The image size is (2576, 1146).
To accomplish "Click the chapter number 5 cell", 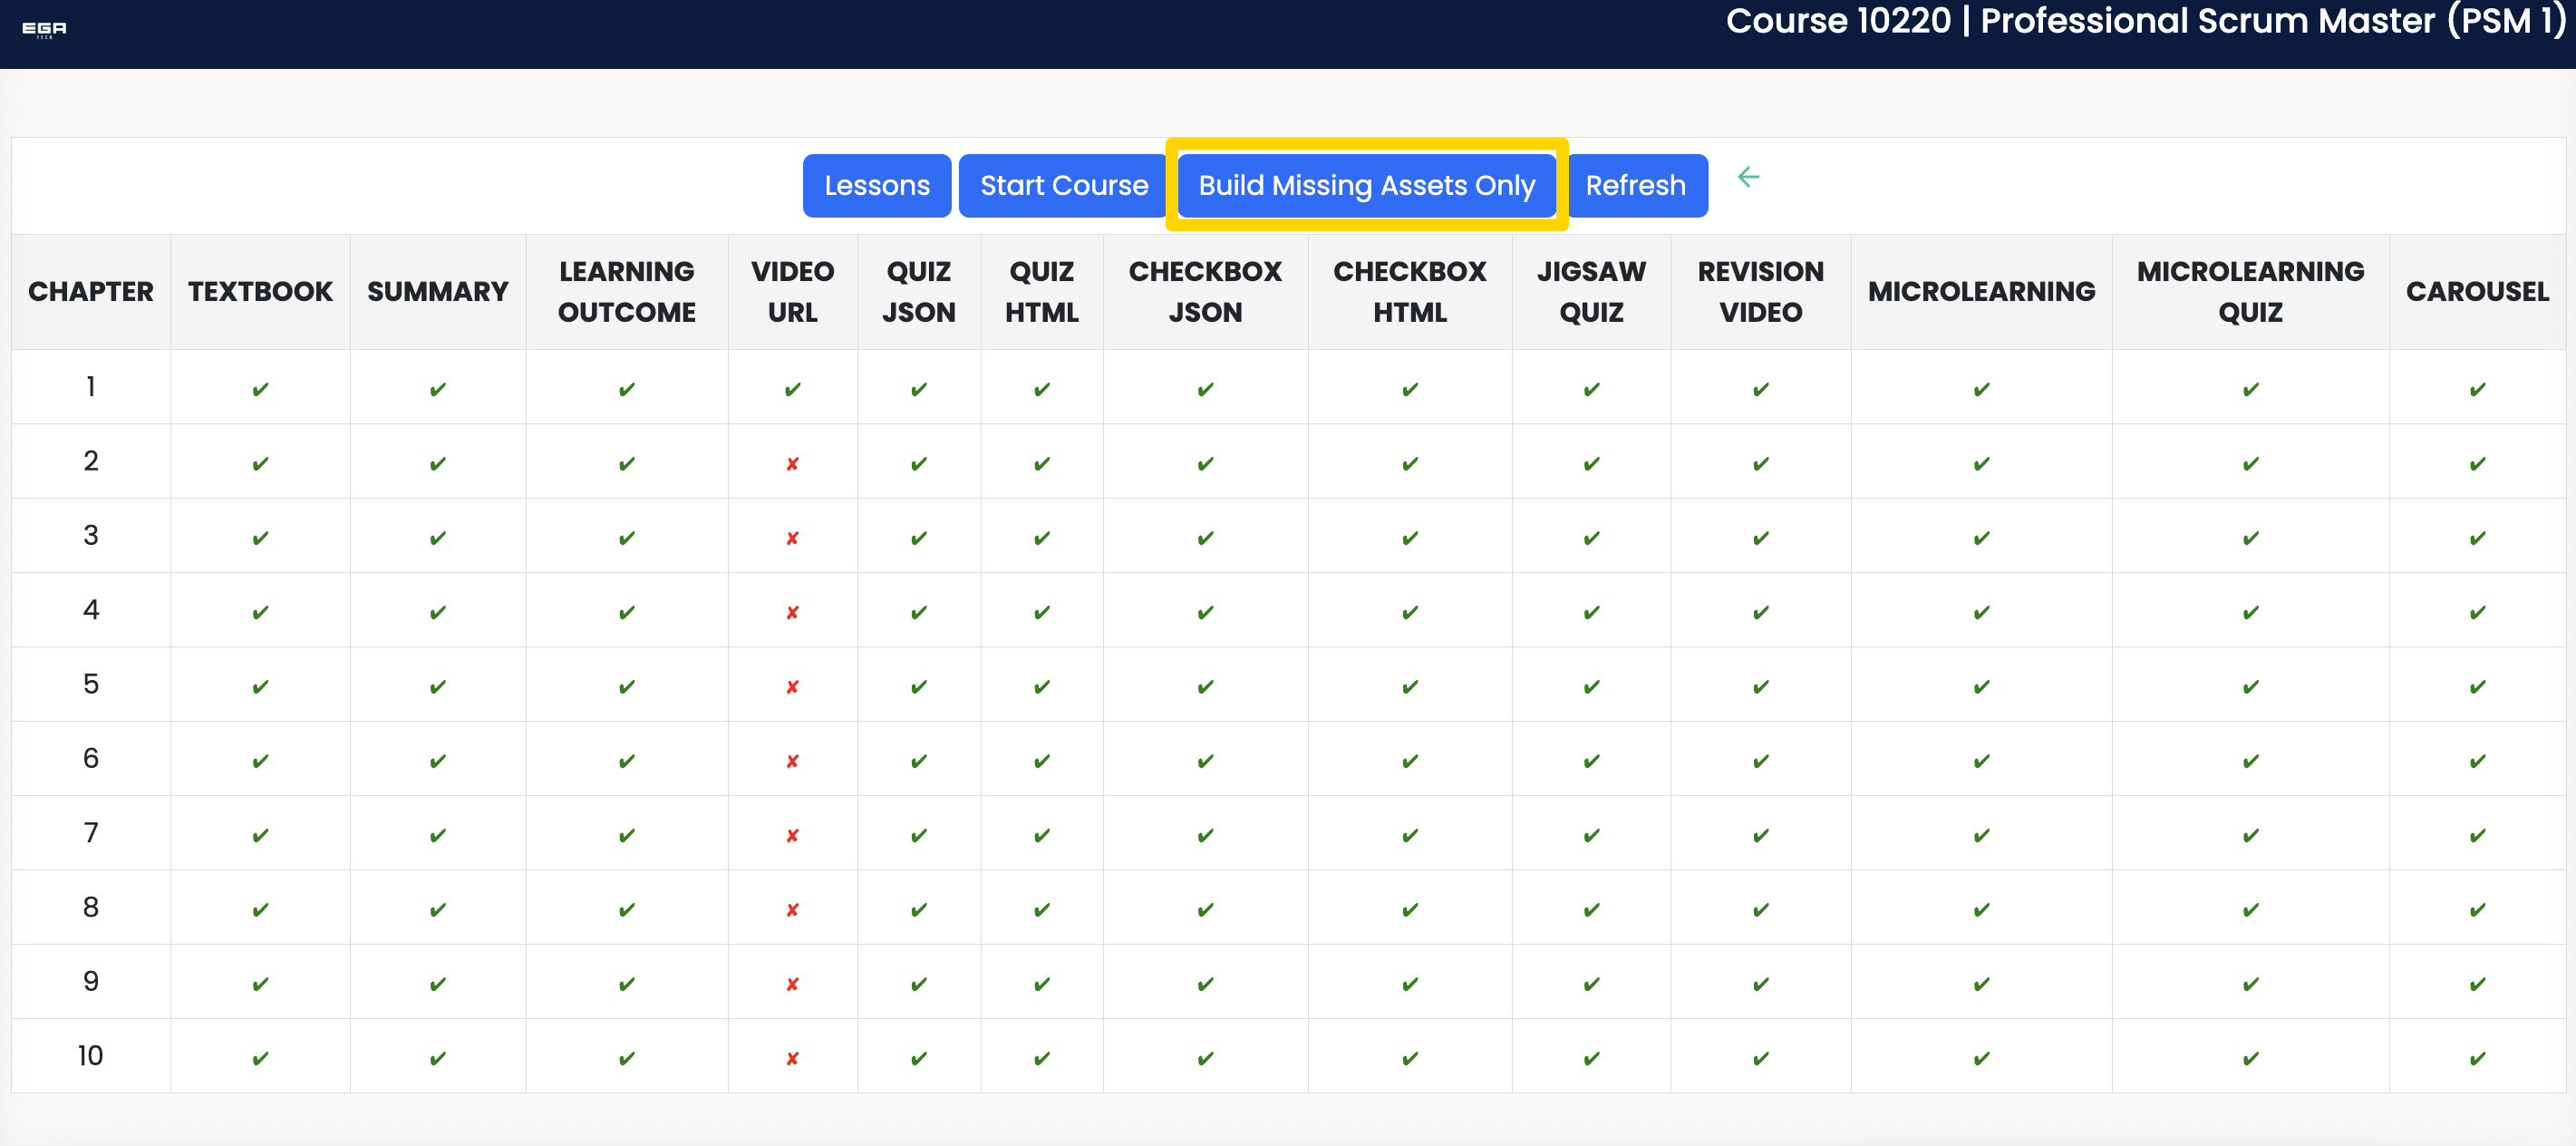I will click(91, 684).
